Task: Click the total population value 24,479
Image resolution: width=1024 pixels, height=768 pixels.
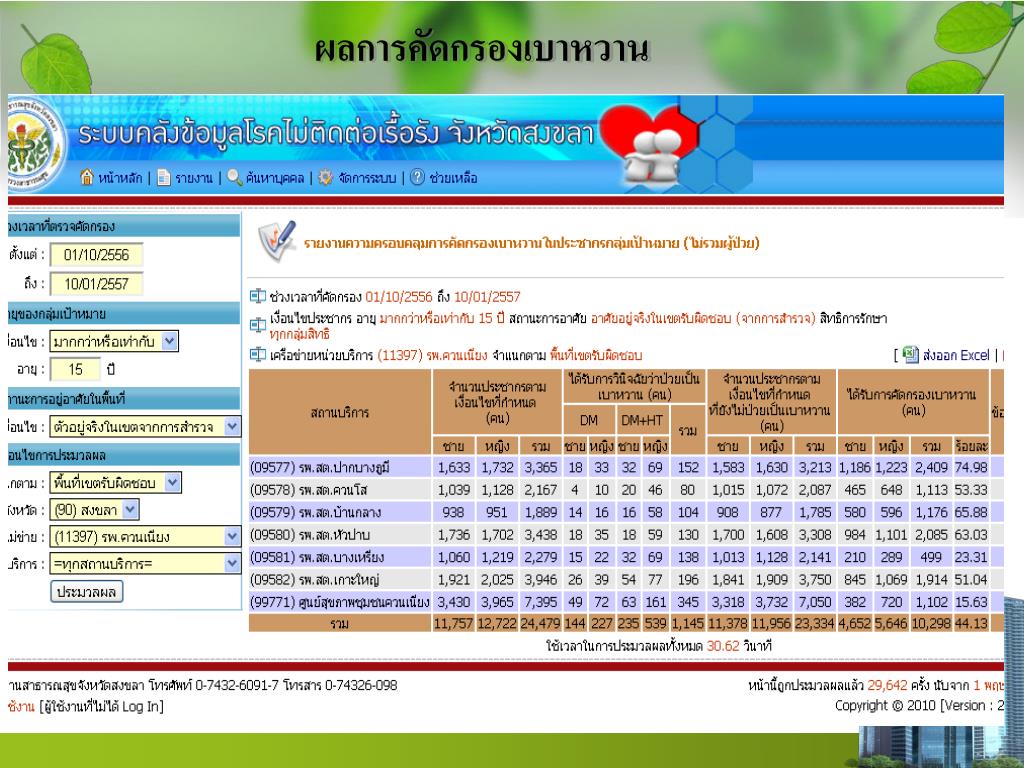Action: tap(540, 623)
